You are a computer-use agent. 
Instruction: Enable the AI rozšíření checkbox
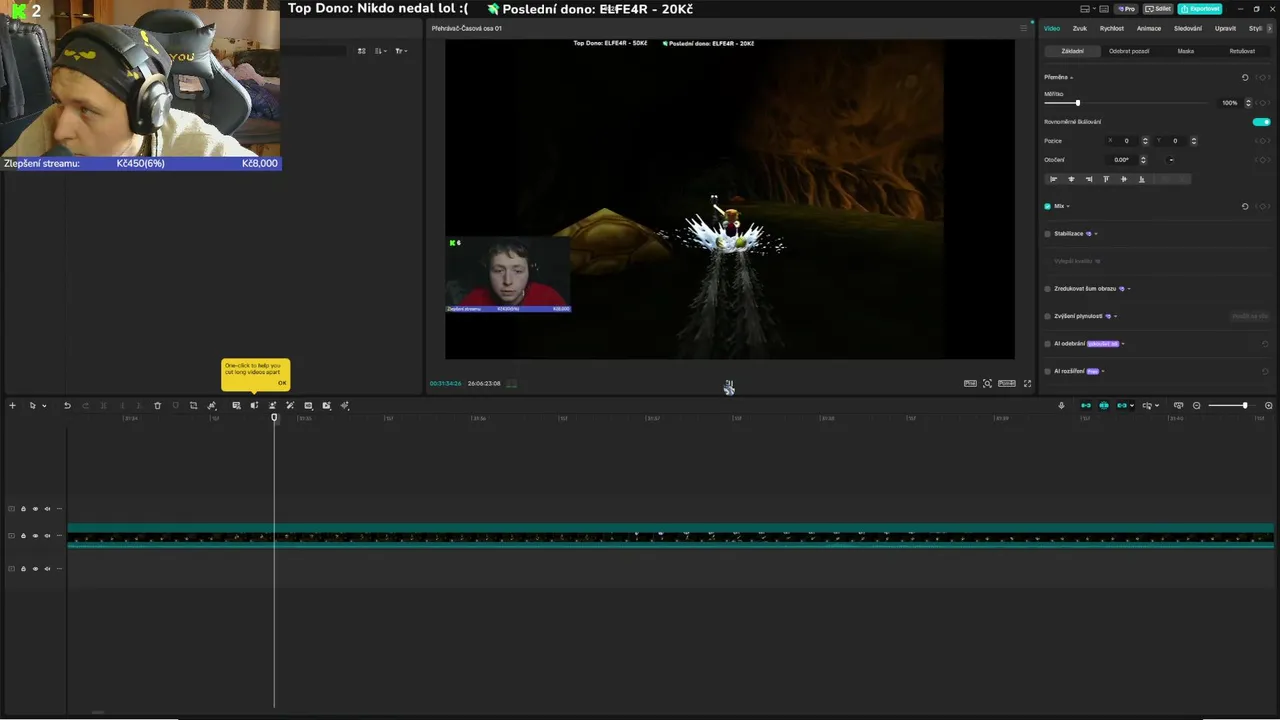tap(1047, 371)
